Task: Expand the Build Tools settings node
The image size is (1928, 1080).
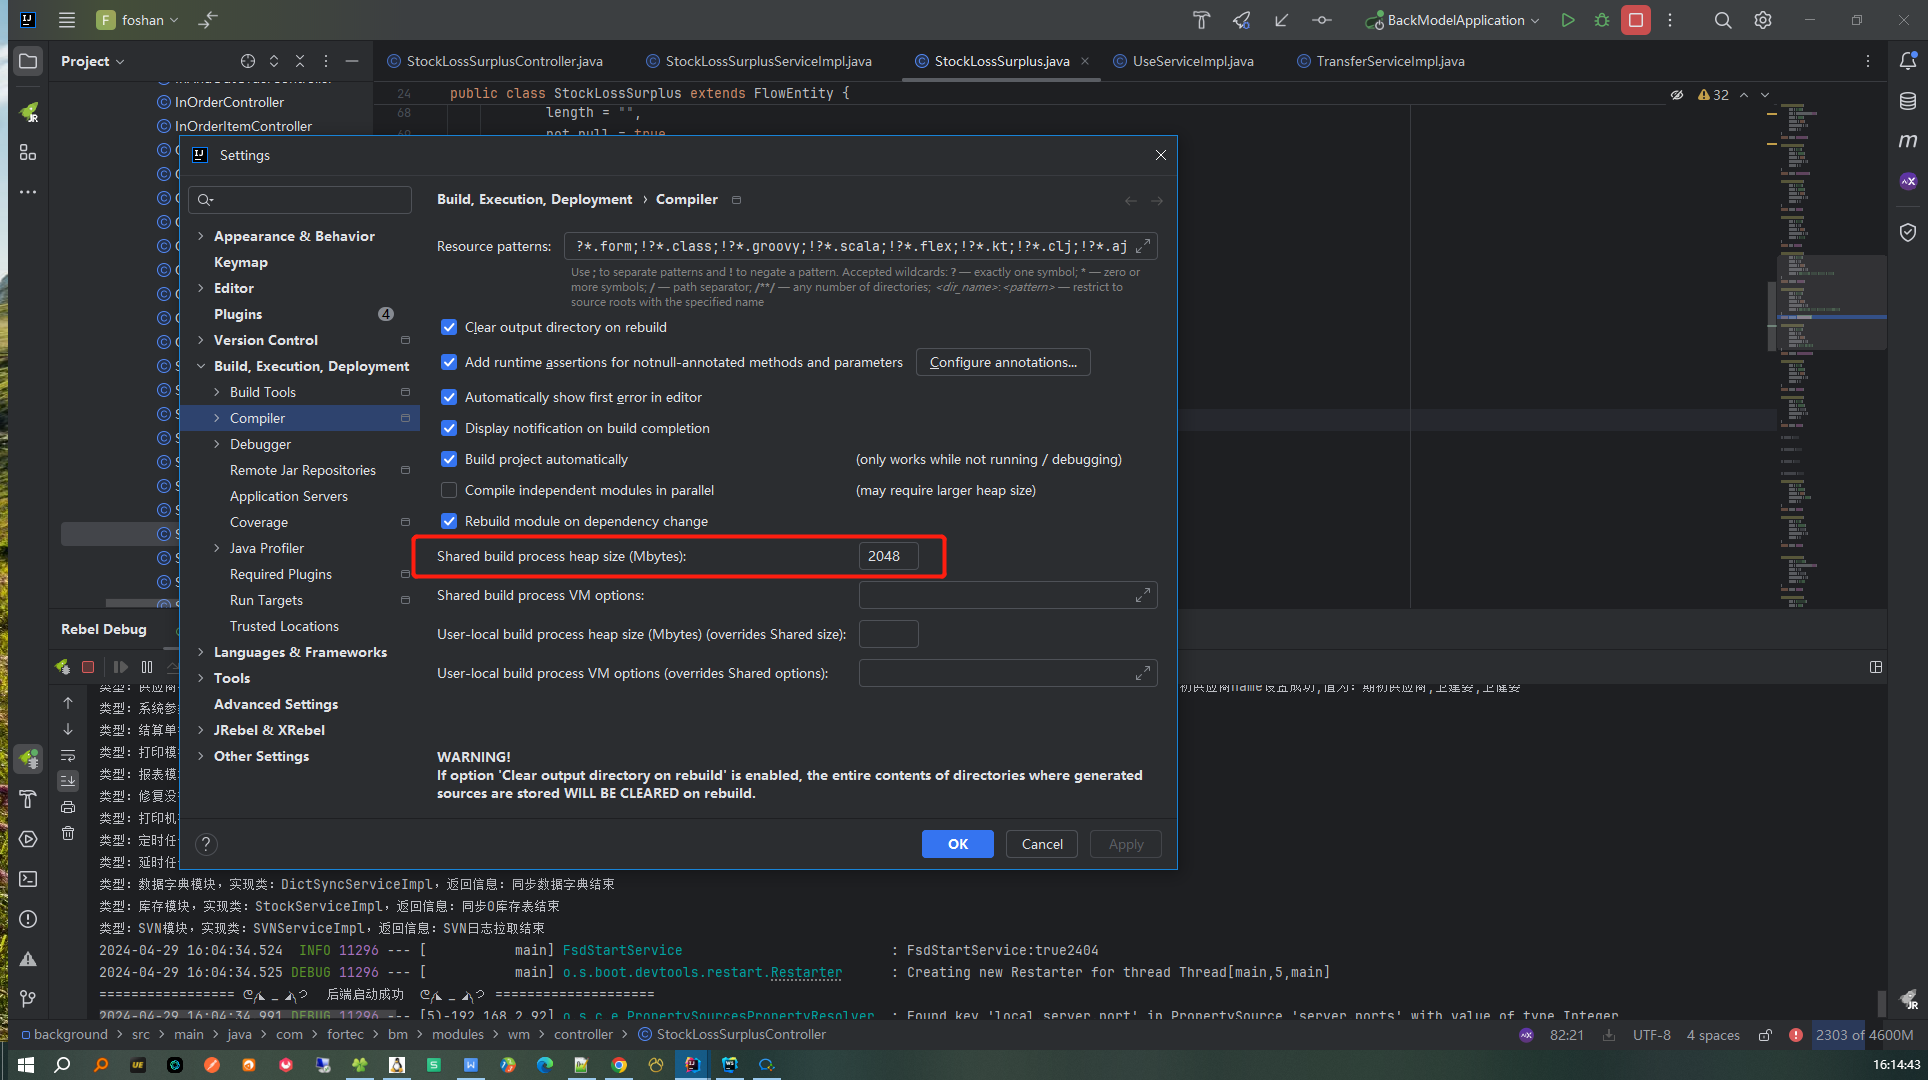Action: point(218,392)
